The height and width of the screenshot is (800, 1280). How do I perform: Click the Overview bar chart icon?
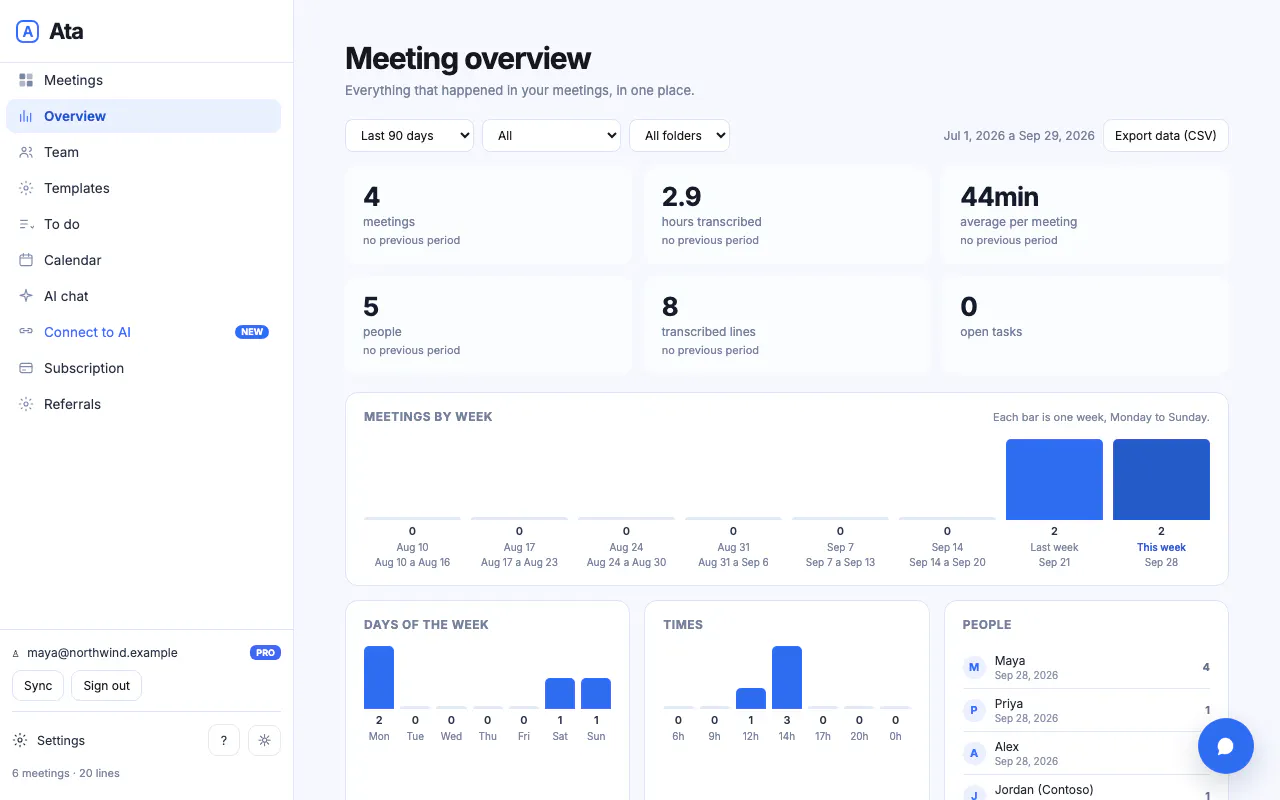pyautogui.click(x=26, y=116)
